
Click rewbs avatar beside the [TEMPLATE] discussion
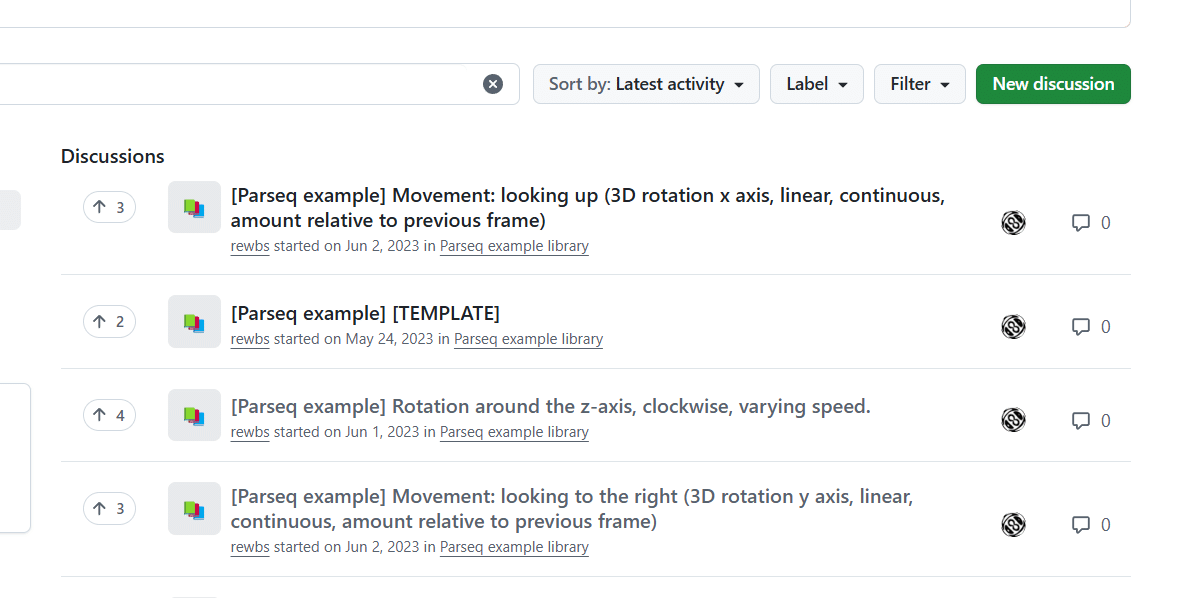coord(1013,326)
